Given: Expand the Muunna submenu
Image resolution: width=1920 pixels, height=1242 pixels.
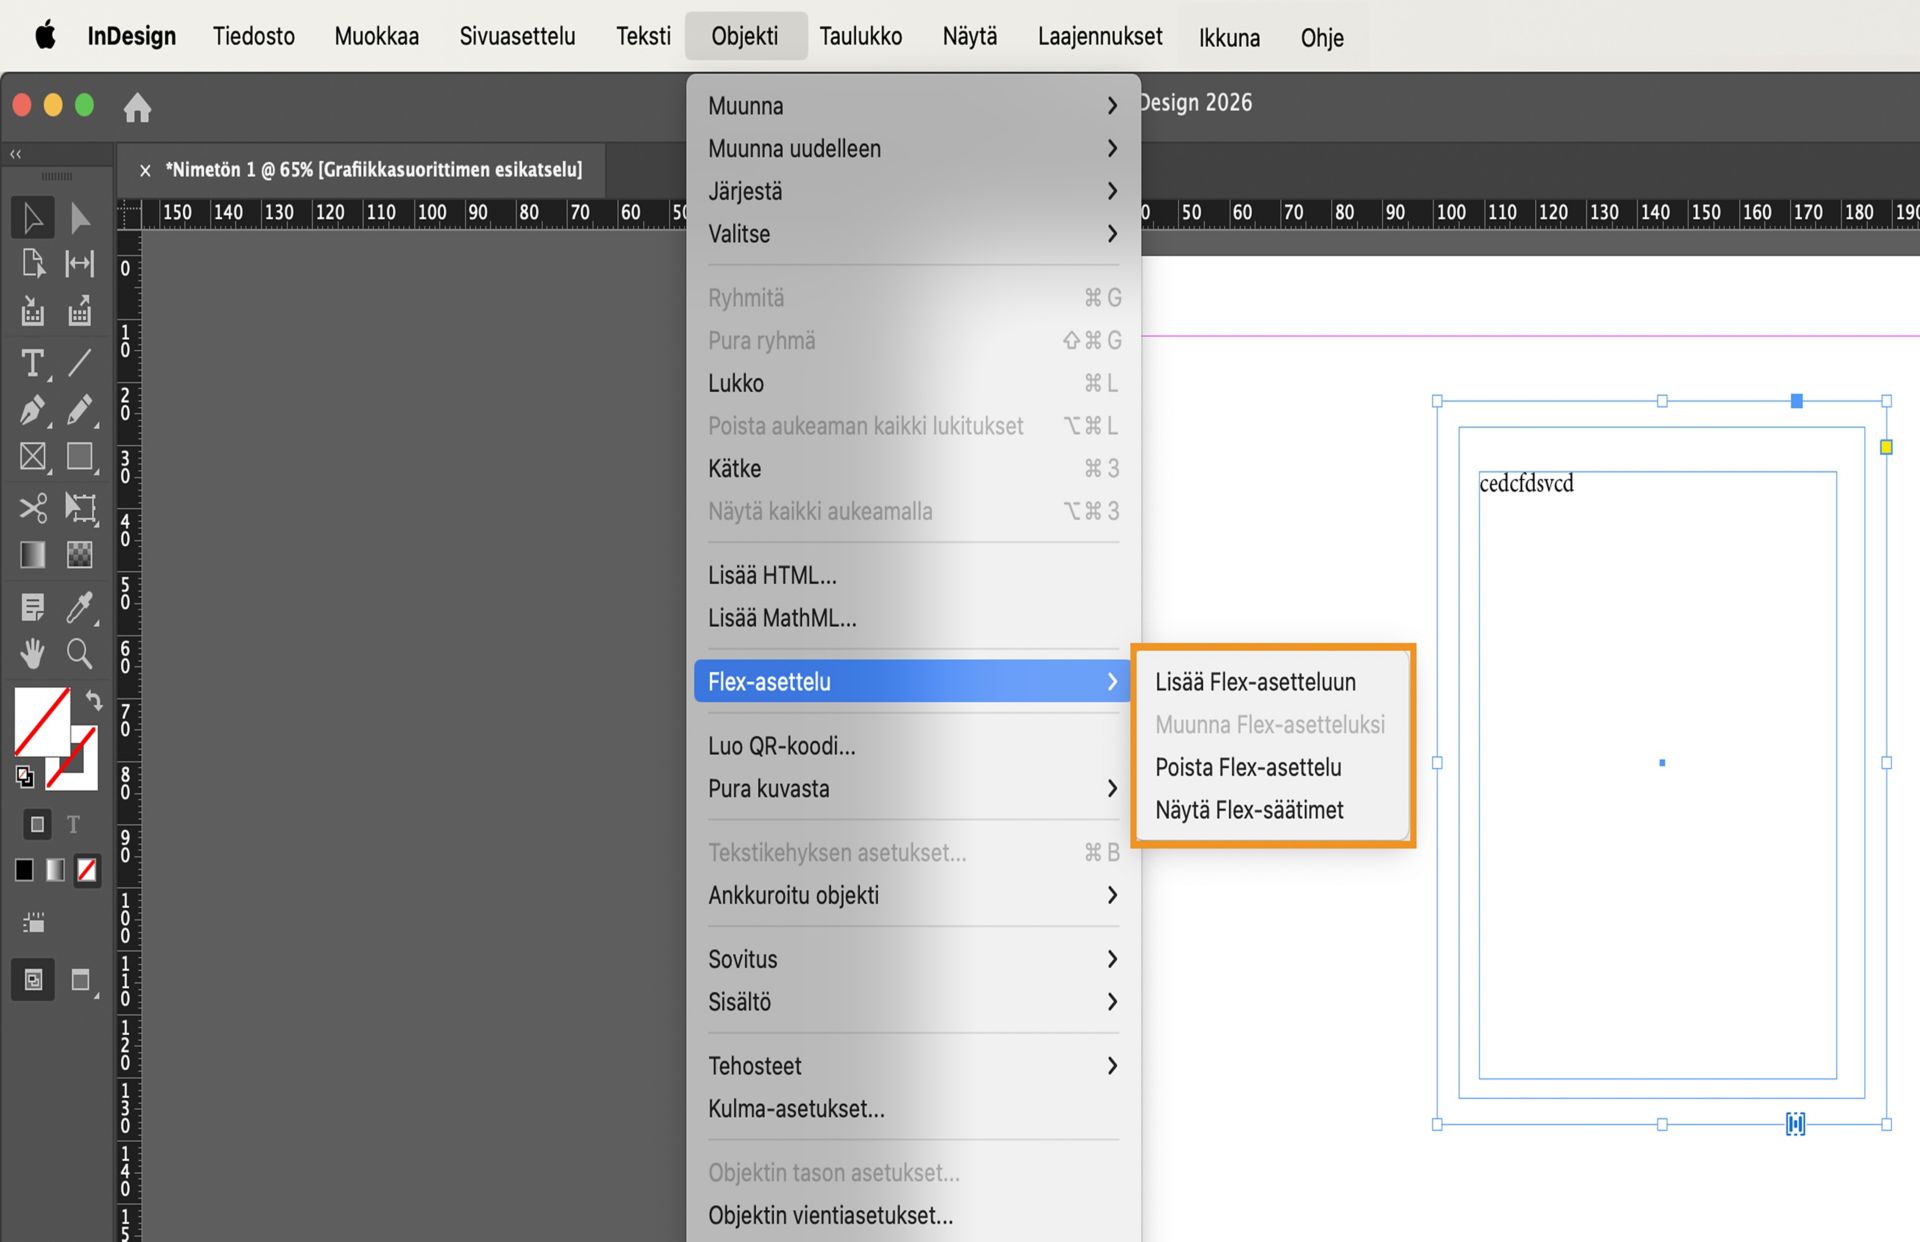Looking at the screenshot, I should 912,106.
